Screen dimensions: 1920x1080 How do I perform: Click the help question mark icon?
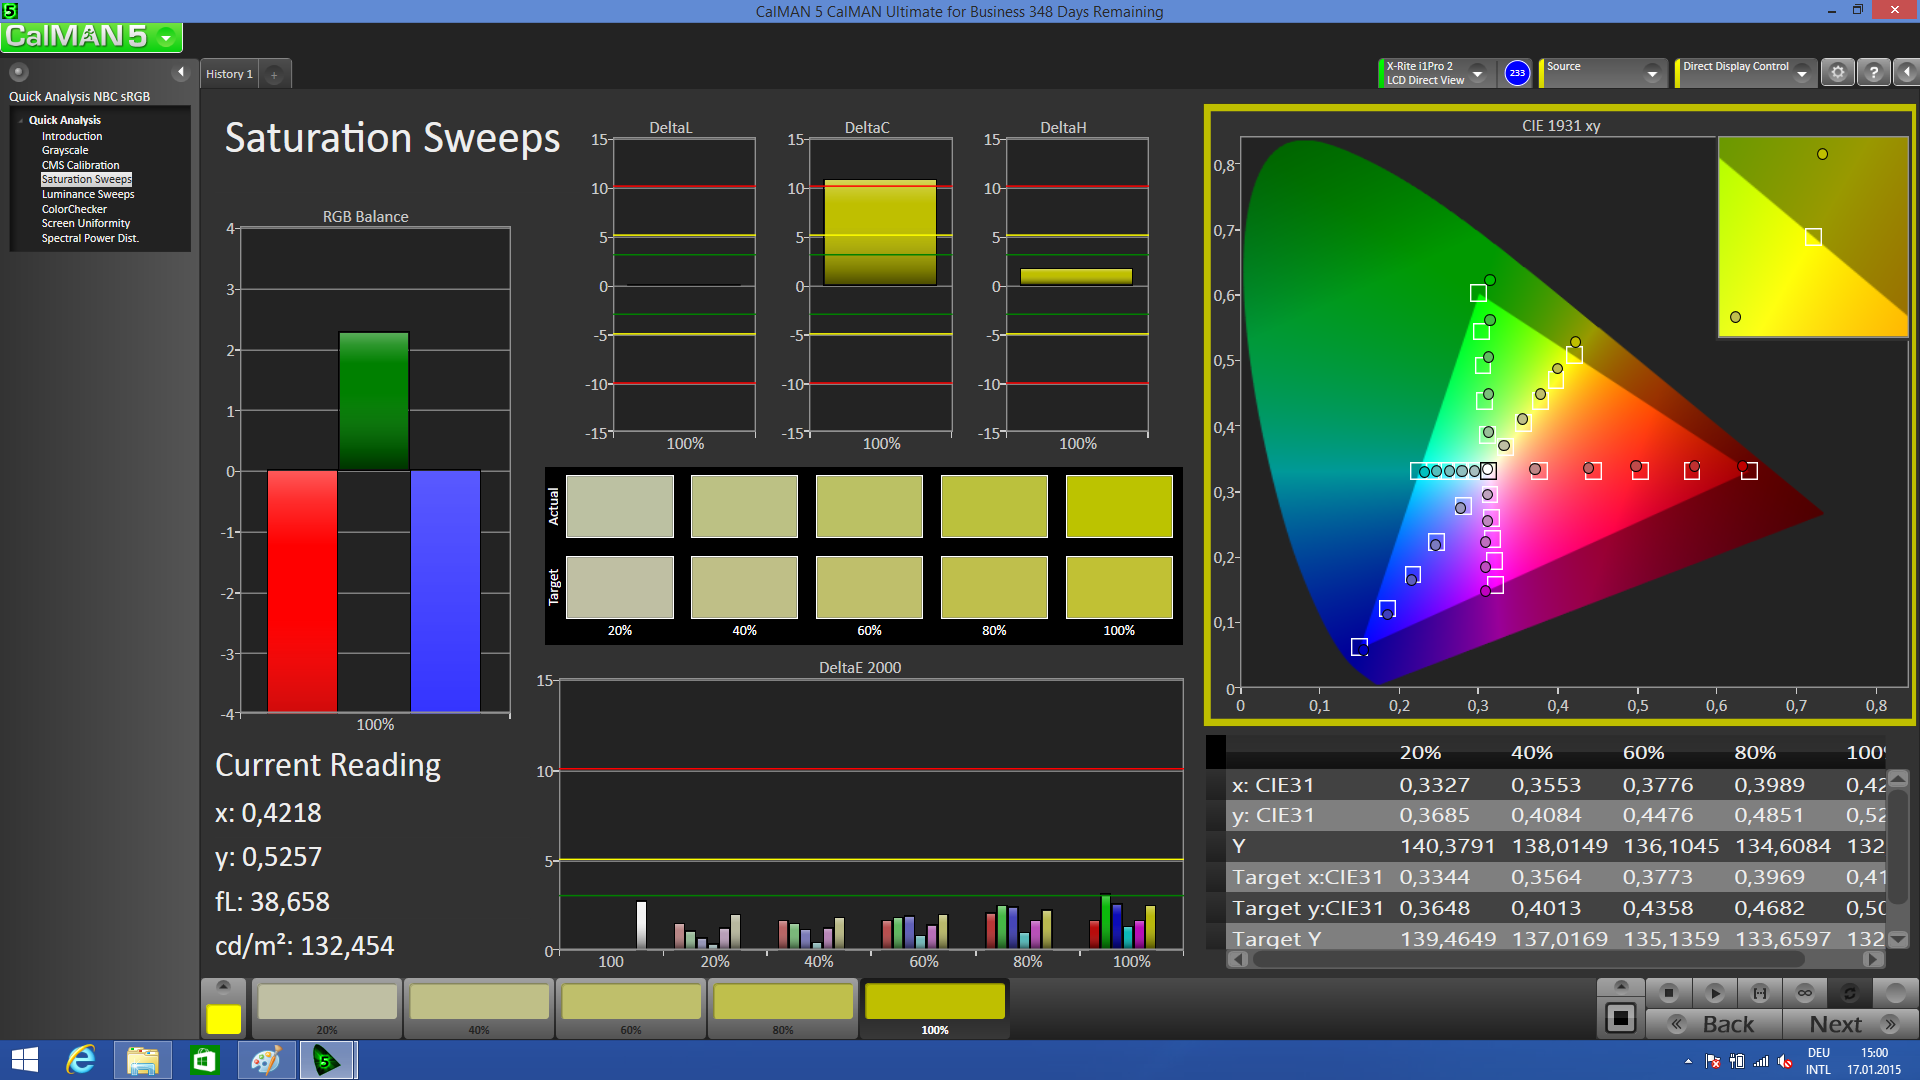click(x=1873, y=73)
